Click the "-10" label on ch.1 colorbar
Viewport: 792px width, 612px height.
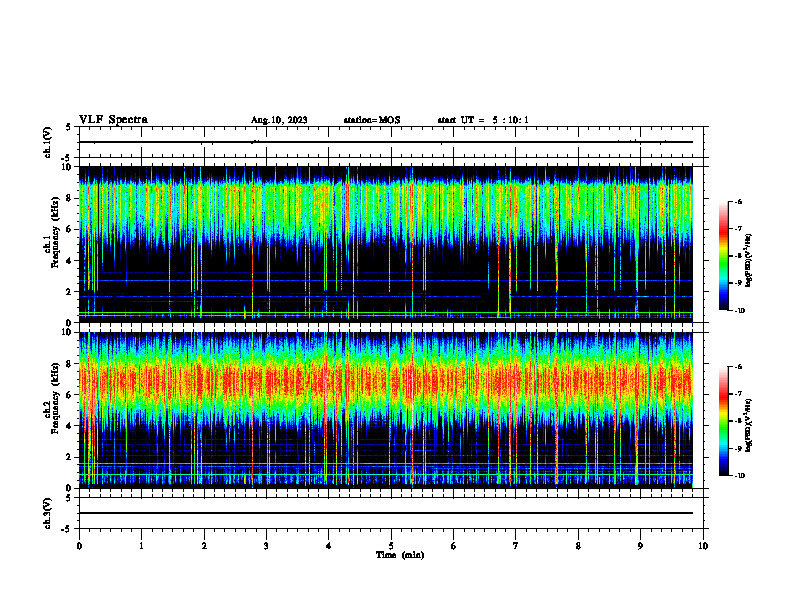pyautogui.click(x=739, y=311)
